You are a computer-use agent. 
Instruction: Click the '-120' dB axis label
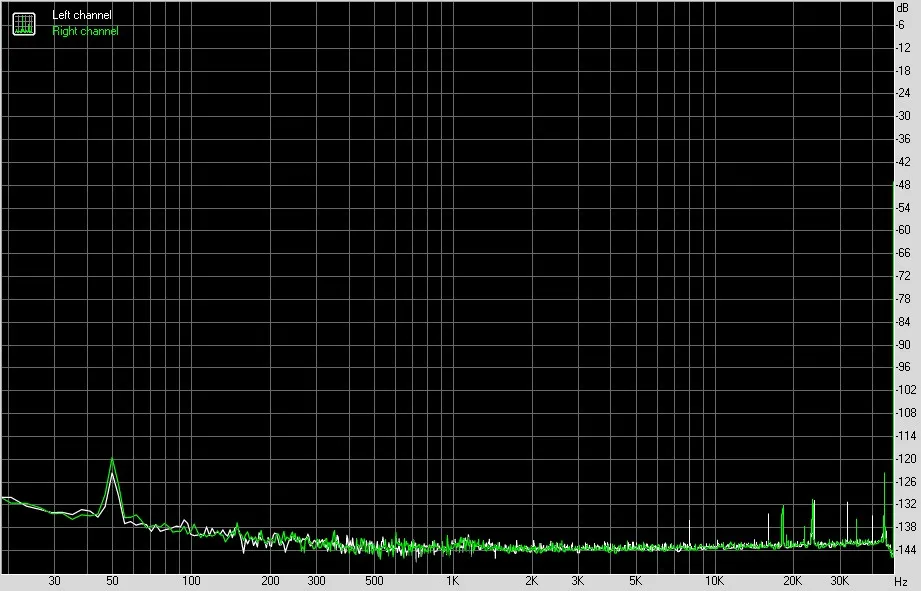pyautogui.click(x=905, y=459)
